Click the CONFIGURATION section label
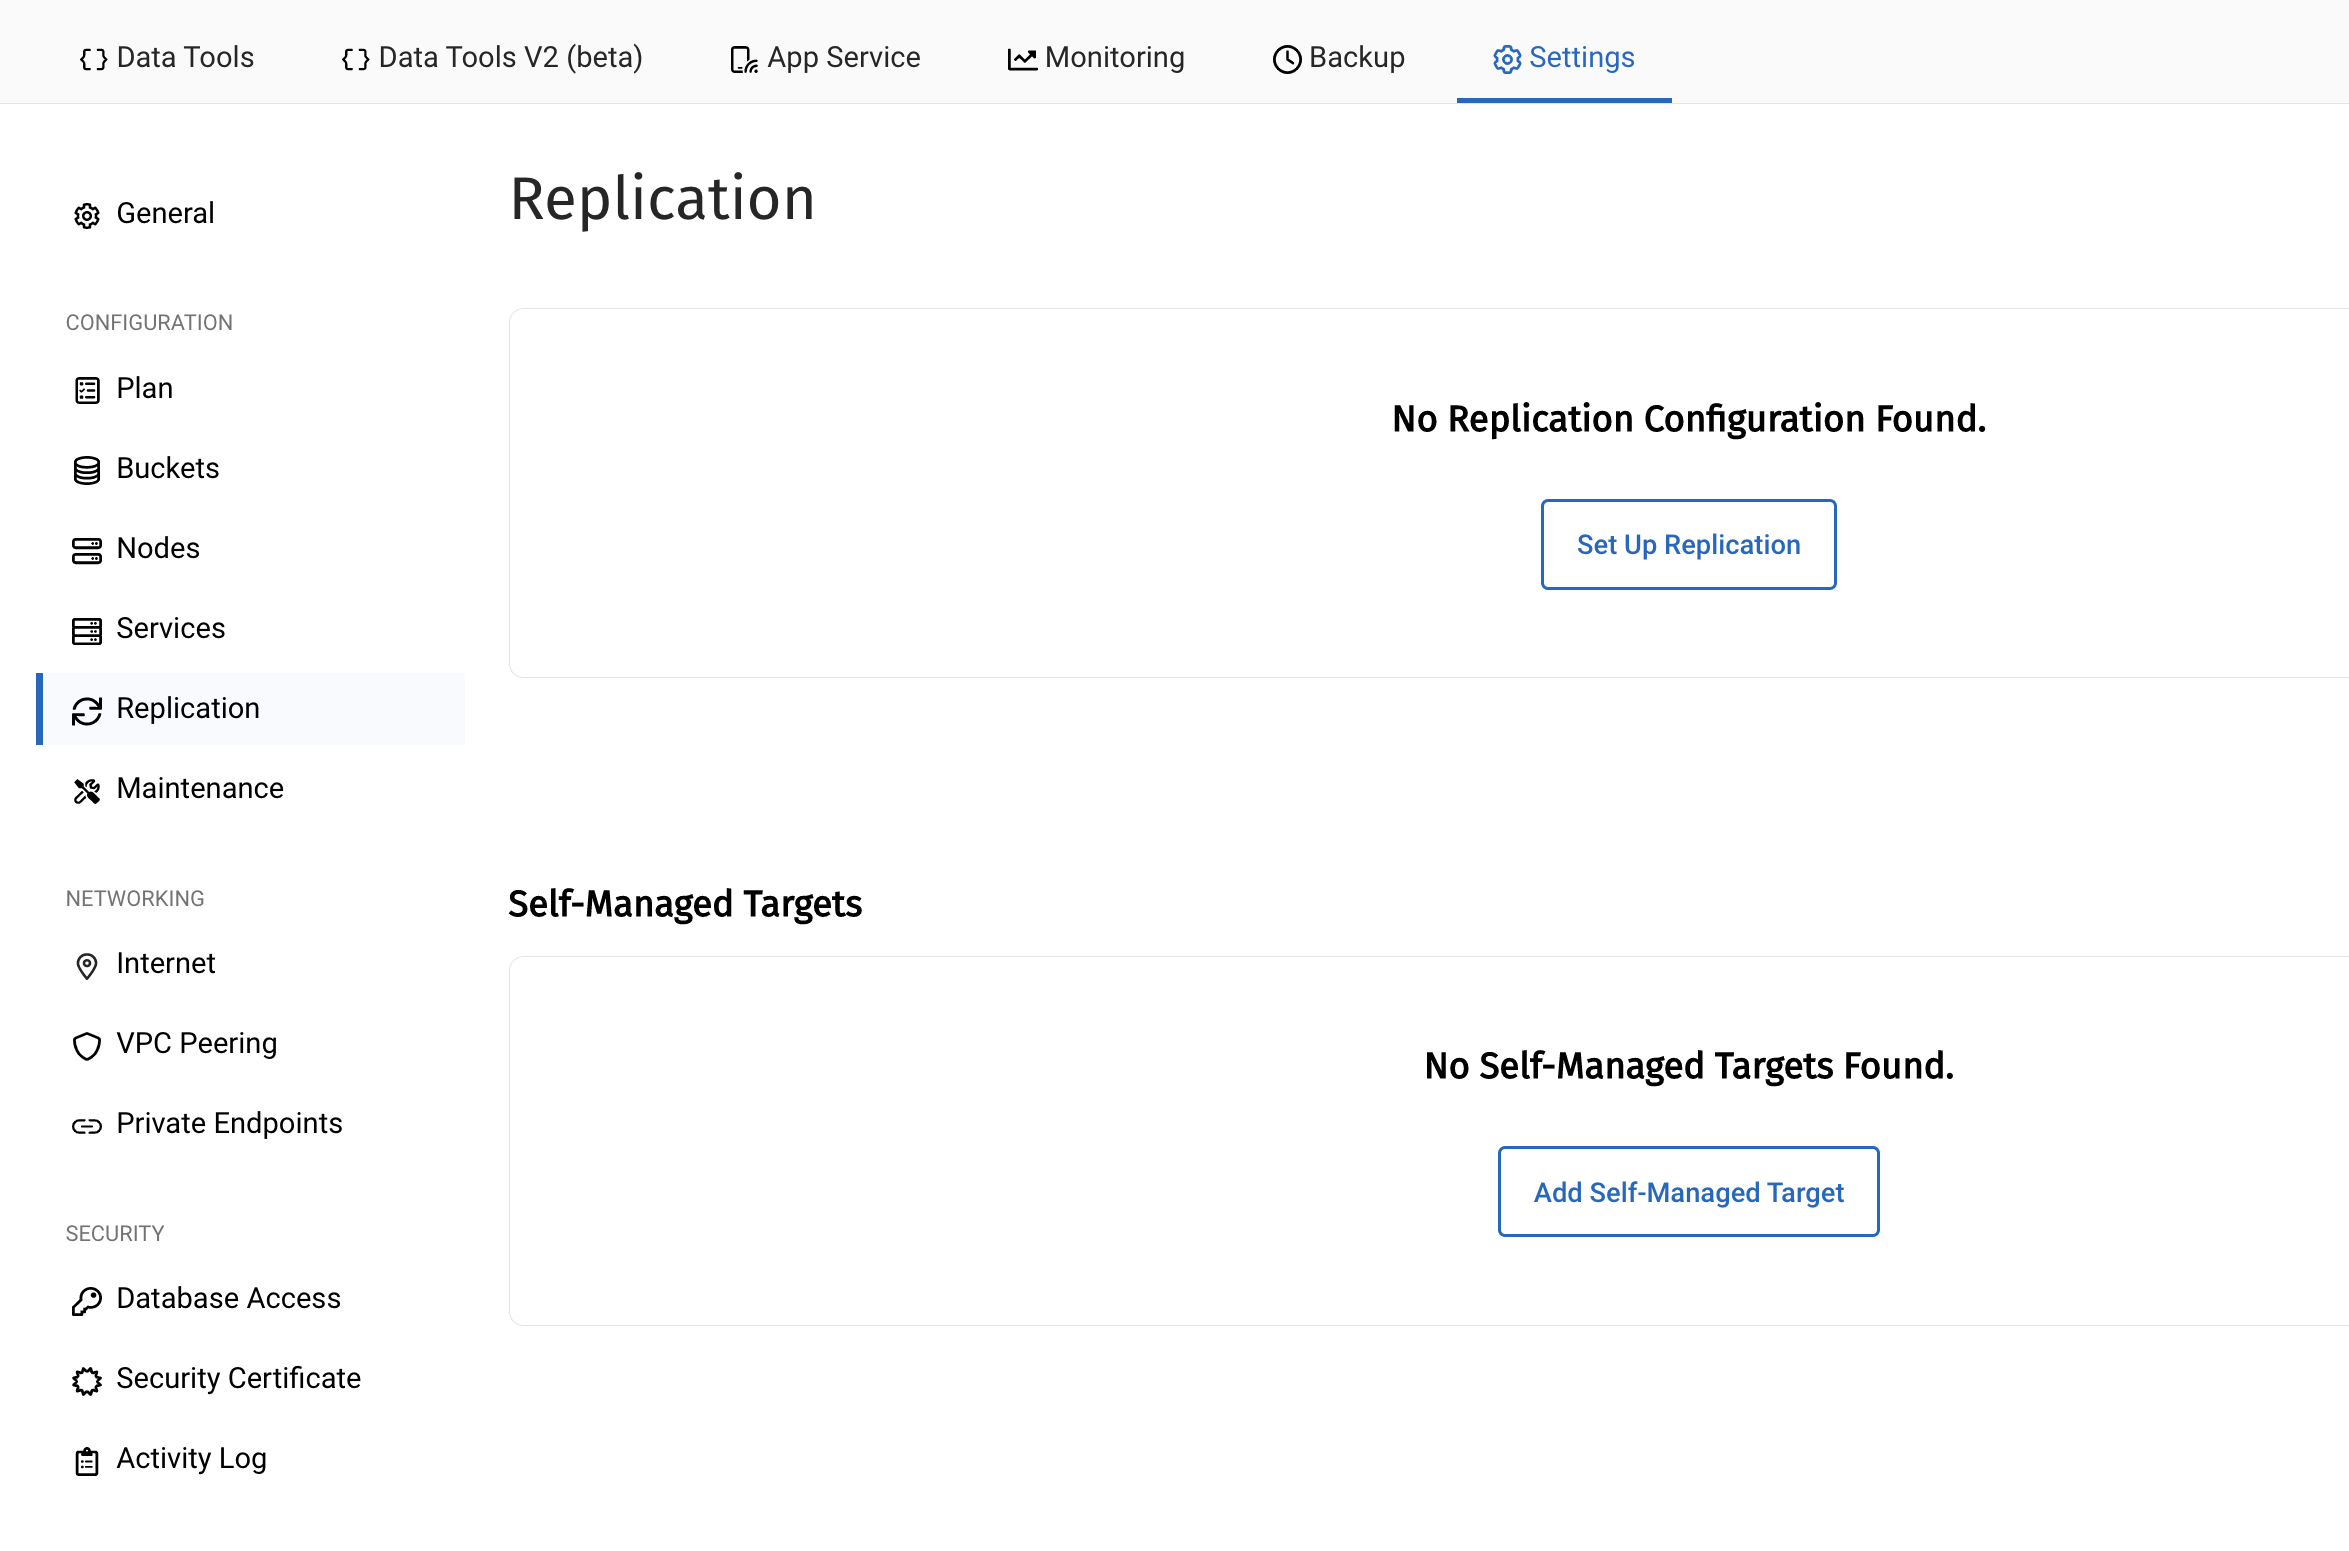The width and height of the screenshot is (2349, 1551). click(149, 322)
